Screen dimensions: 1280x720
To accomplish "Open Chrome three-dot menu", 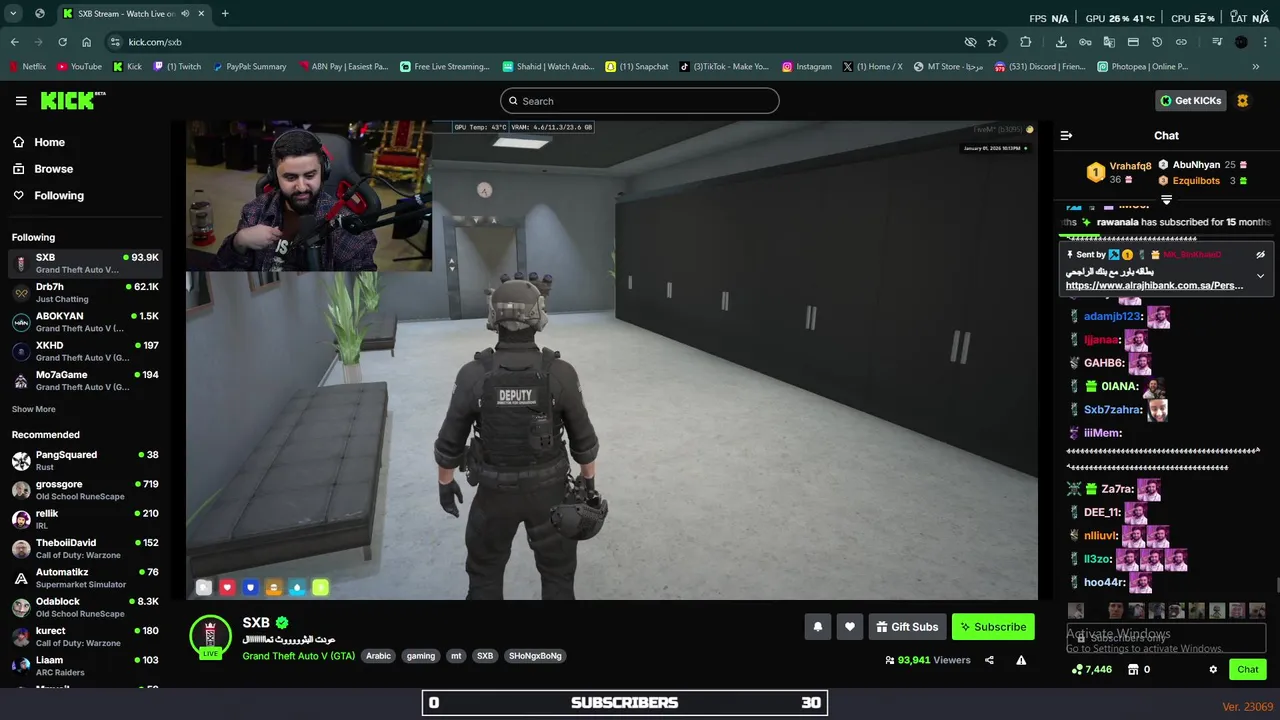I will pos(1265,42).
